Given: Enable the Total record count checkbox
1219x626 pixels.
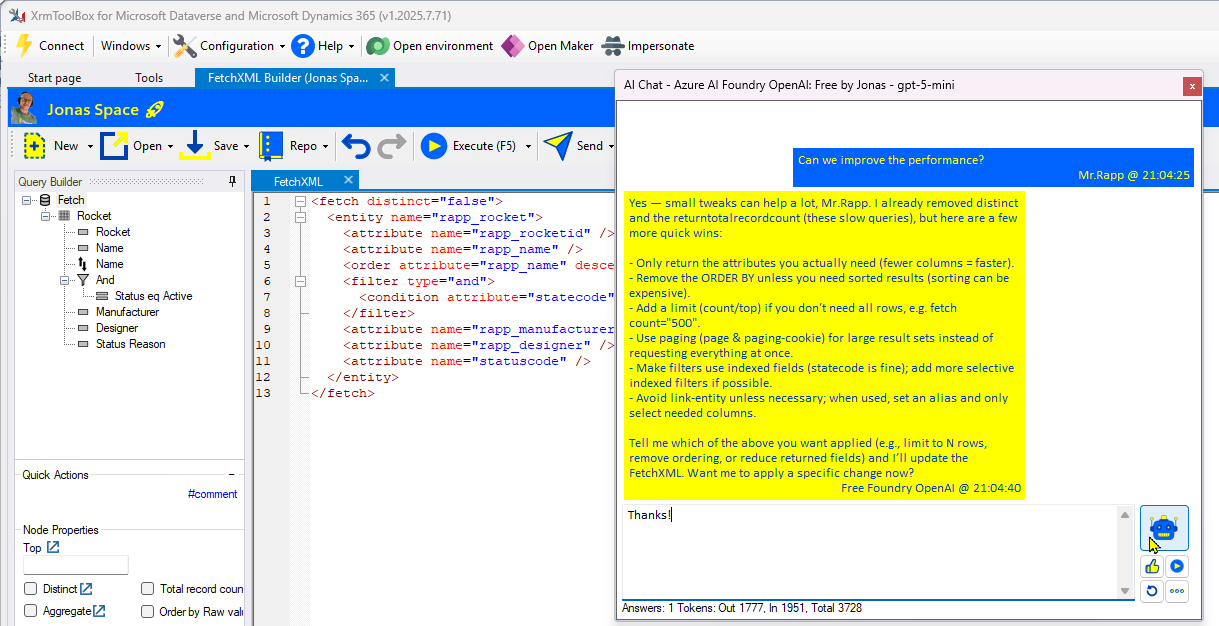Looking at the screenshot, I should tap(148, 589).
